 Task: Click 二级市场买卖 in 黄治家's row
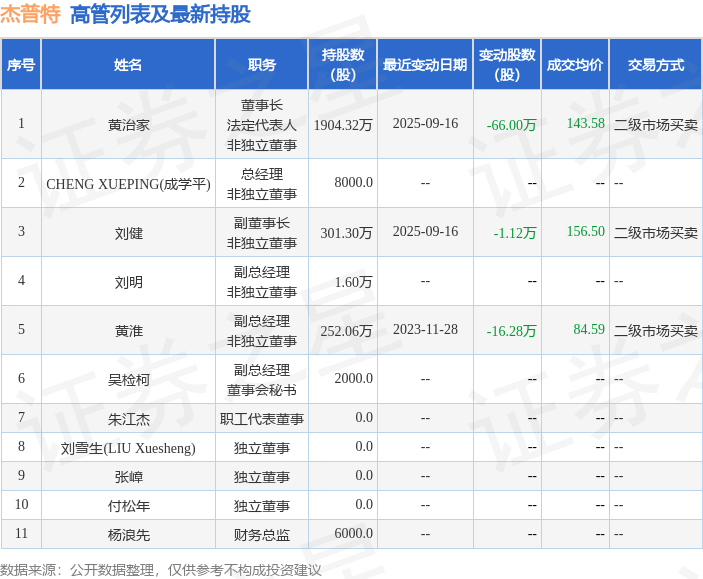tap(656, 125)
